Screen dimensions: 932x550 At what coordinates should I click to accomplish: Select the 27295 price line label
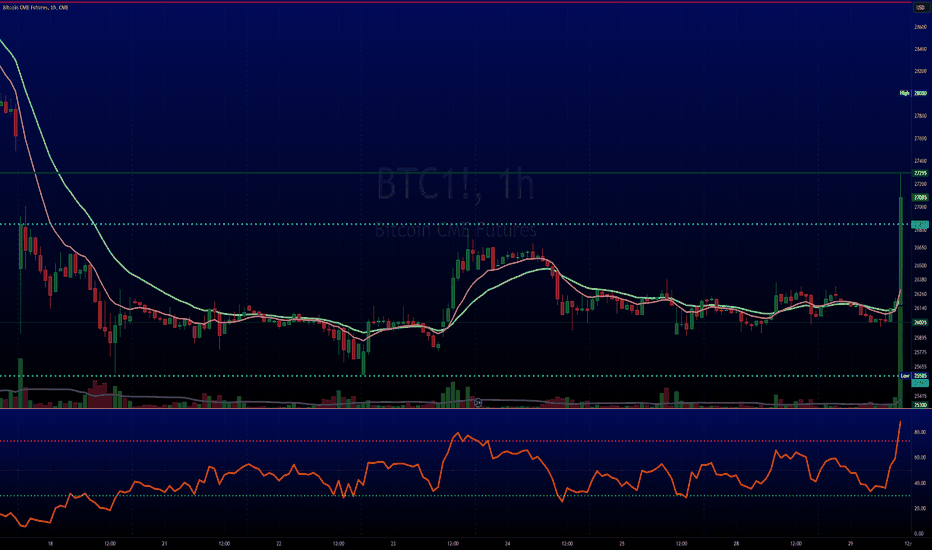(920, 173)
